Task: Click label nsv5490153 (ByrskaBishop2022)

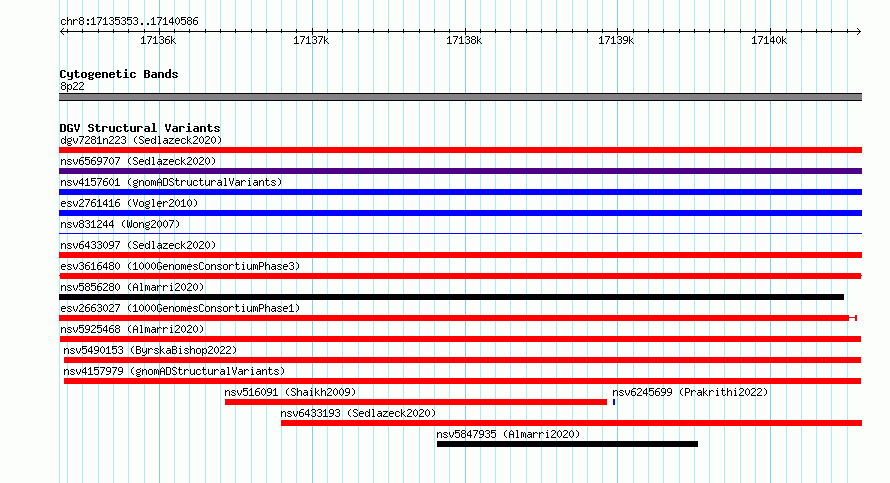Action: [150, 350]
